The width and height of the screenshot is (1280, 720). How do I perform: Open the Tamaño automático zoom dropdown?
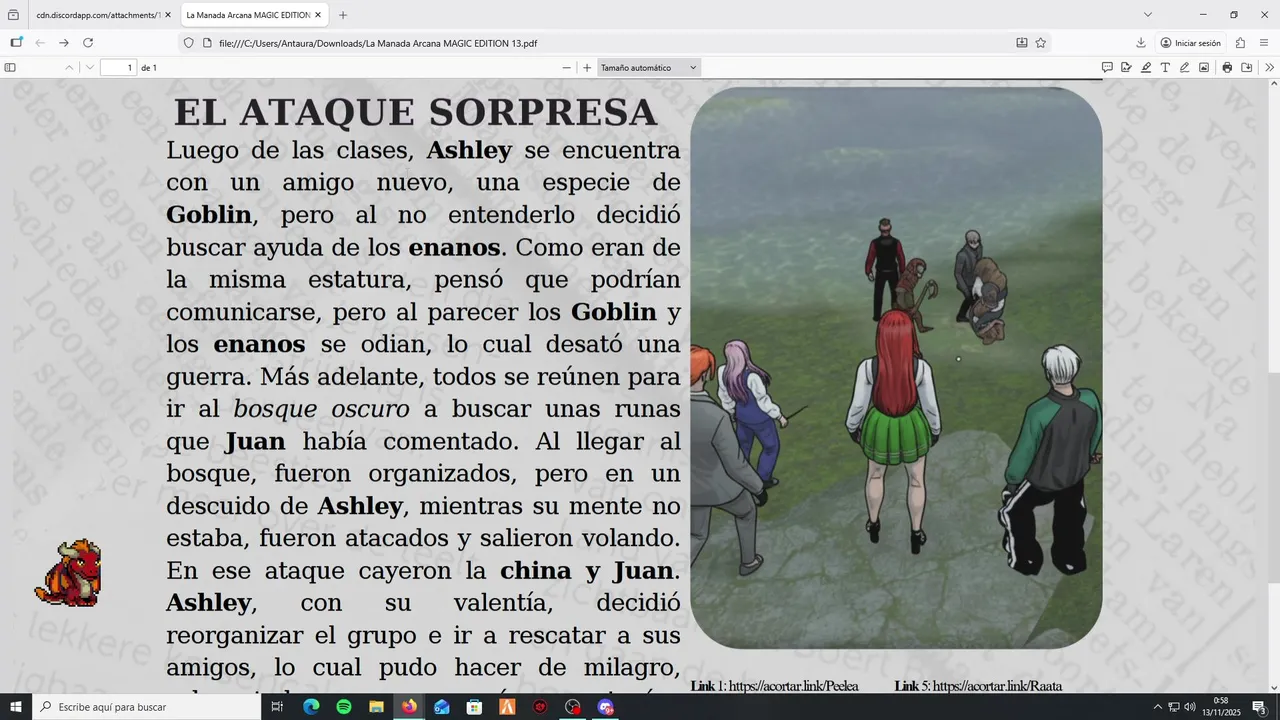click(649, 68)
